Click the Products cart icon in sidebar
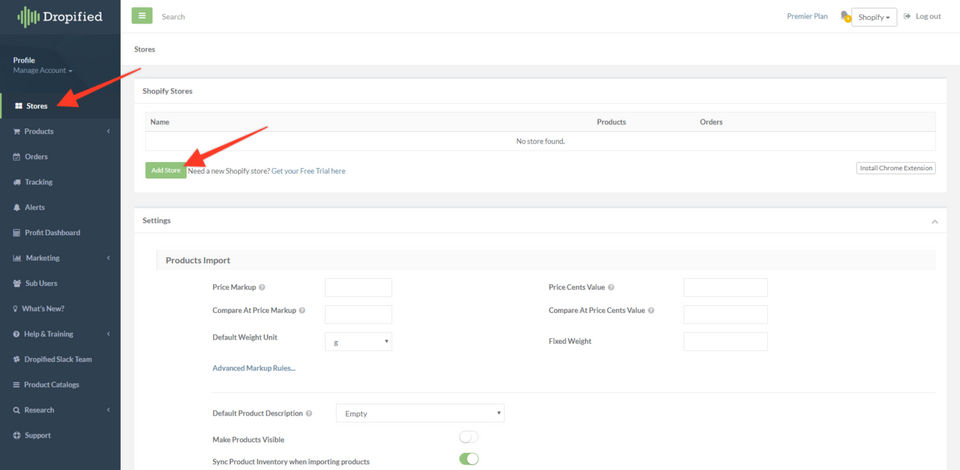This screenshot has height=470, width=960. (17, 132)
